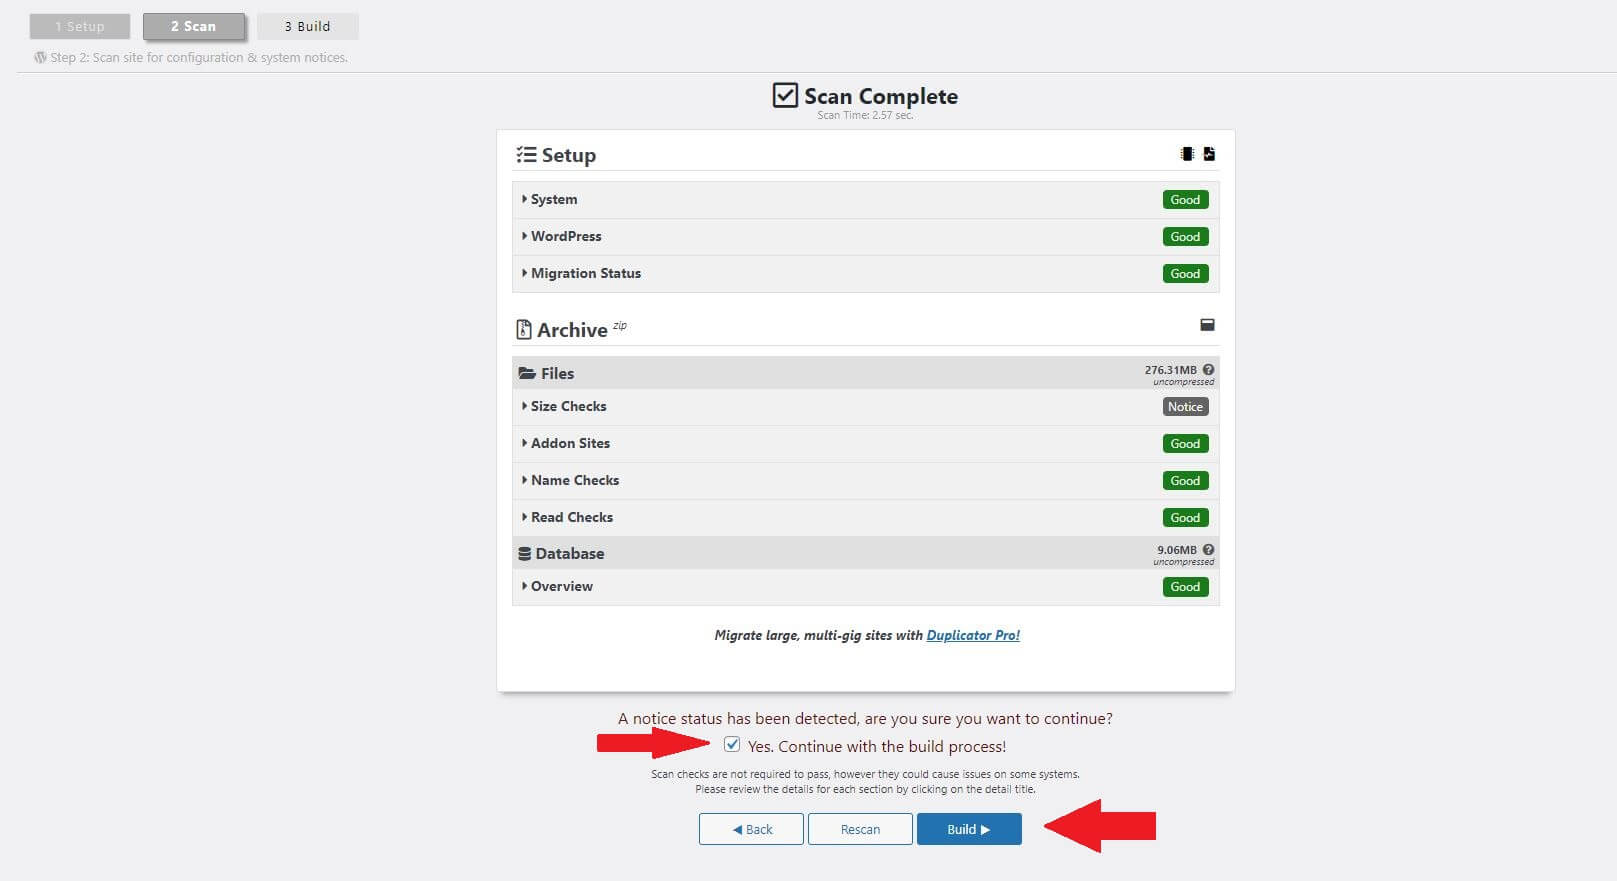Click the Notice status badge on Size Checks

(1185, 407)
